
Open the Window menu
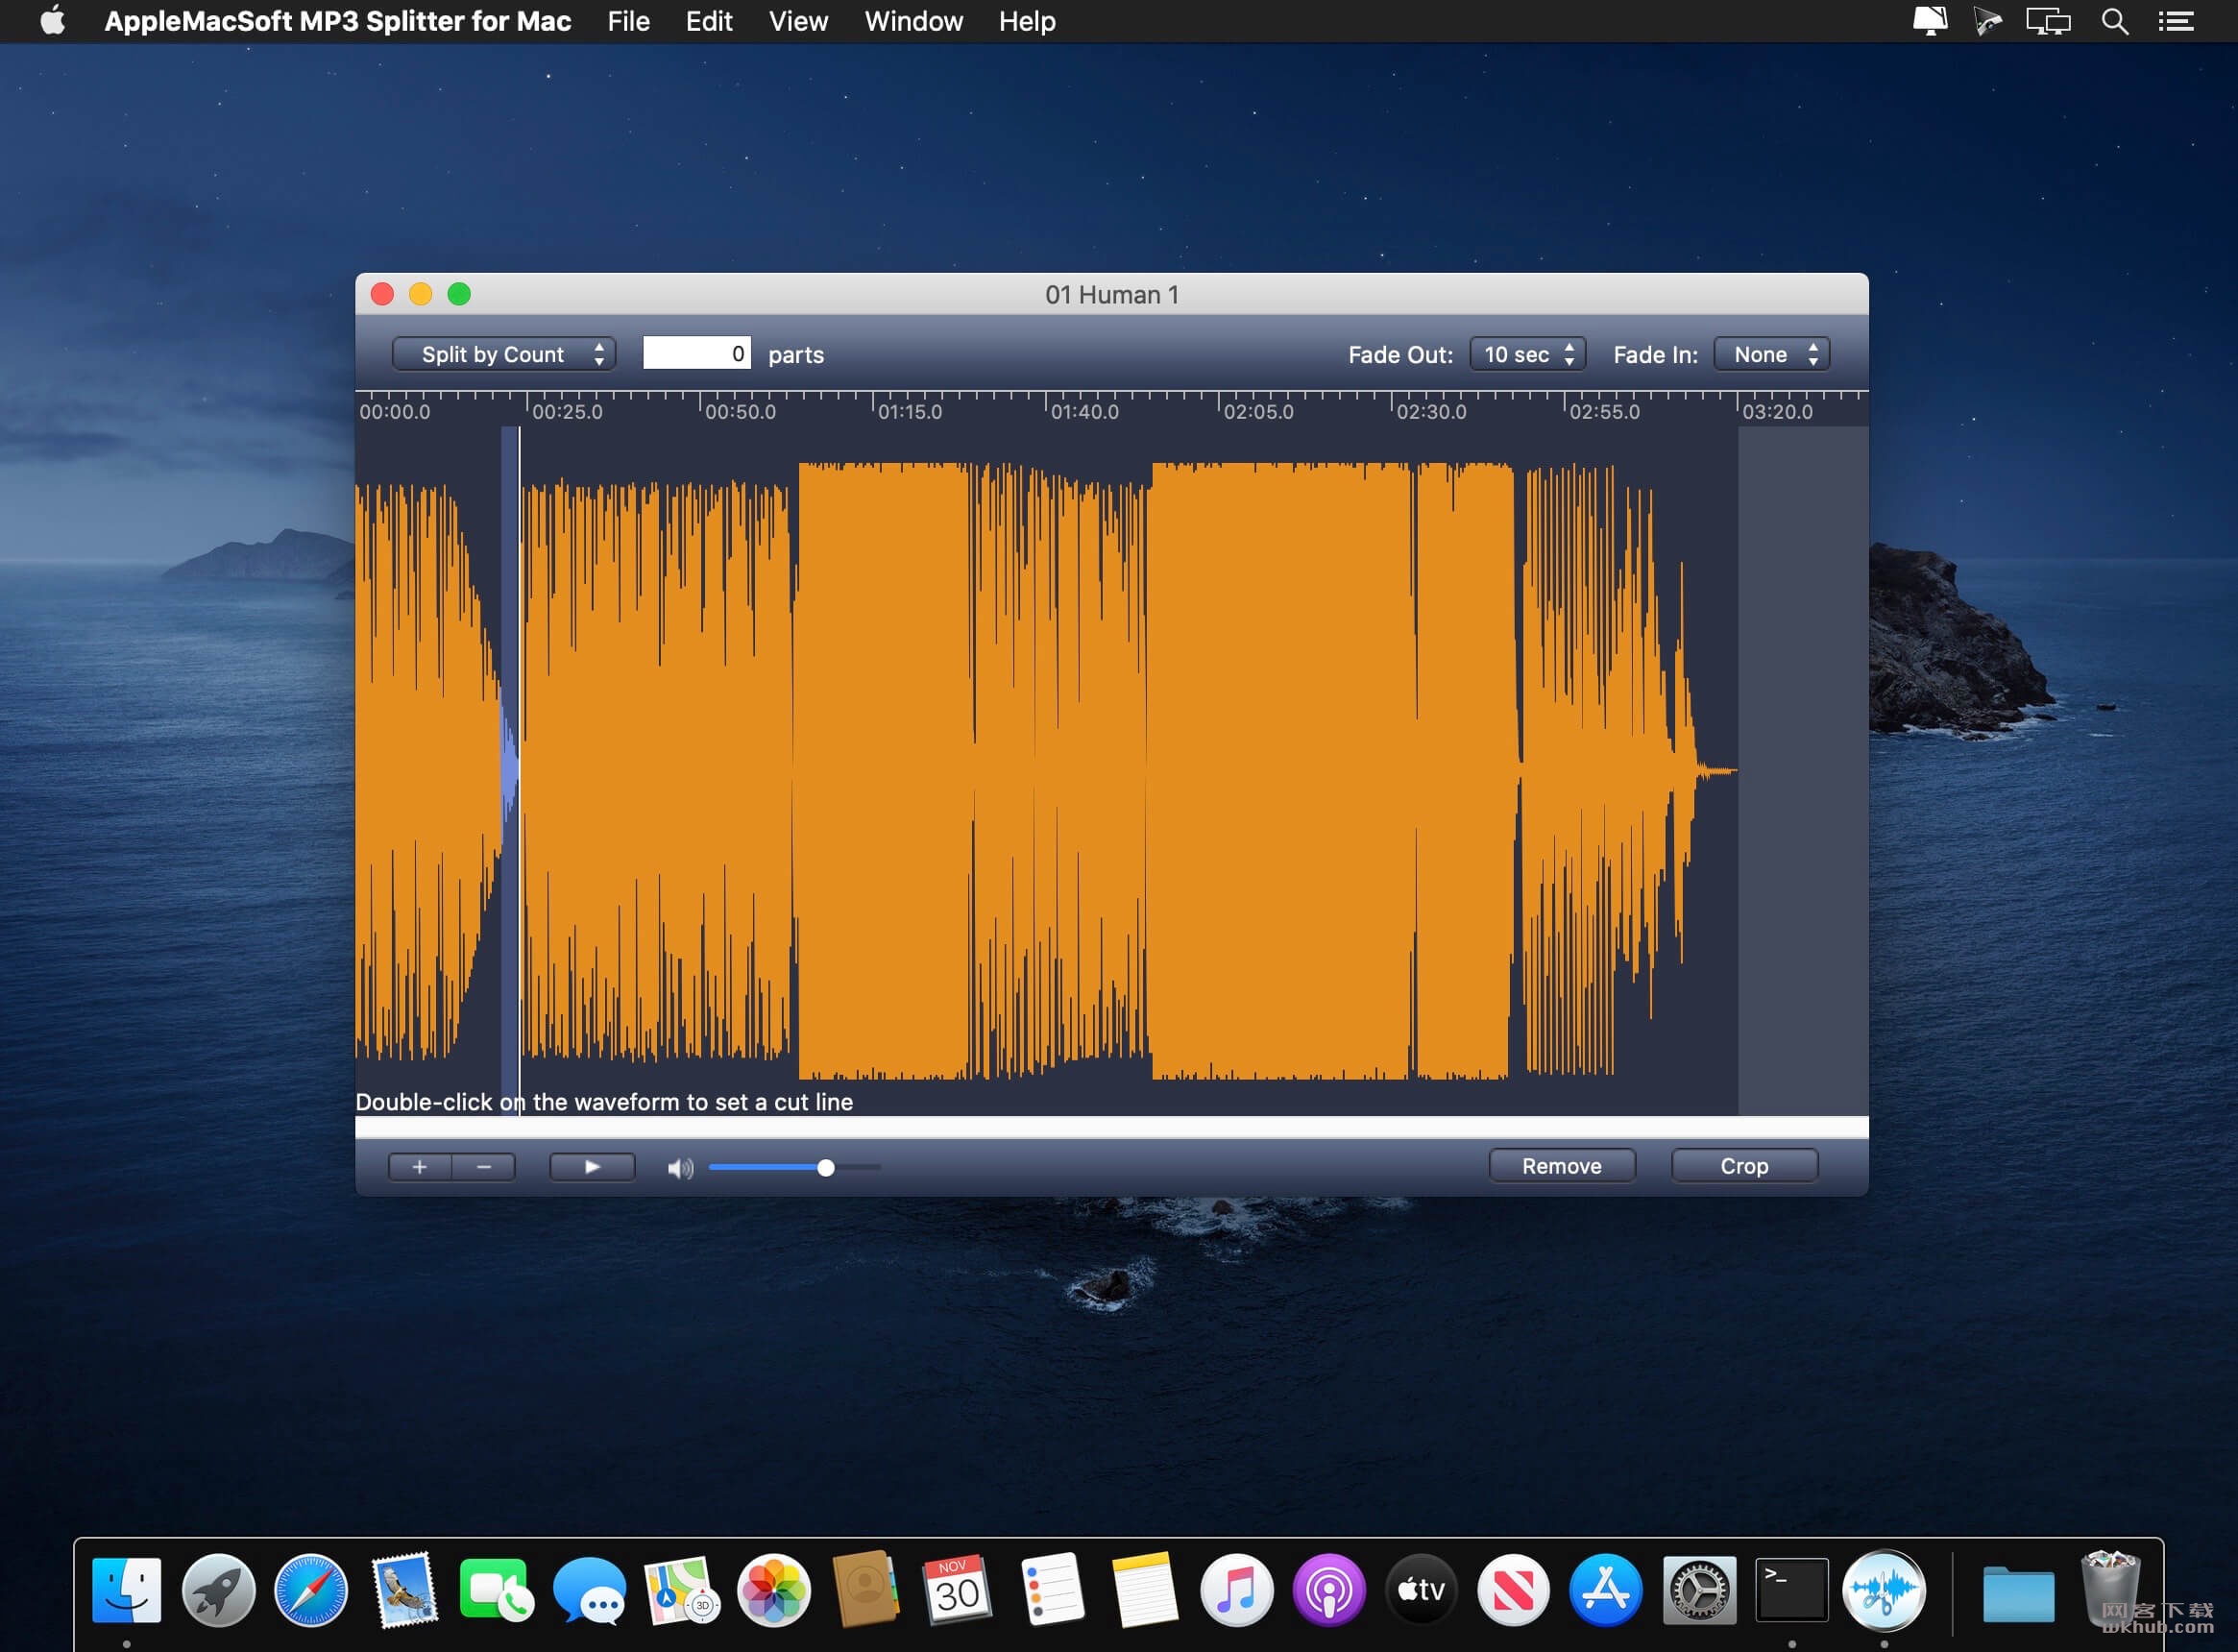[x=913, y=21]
